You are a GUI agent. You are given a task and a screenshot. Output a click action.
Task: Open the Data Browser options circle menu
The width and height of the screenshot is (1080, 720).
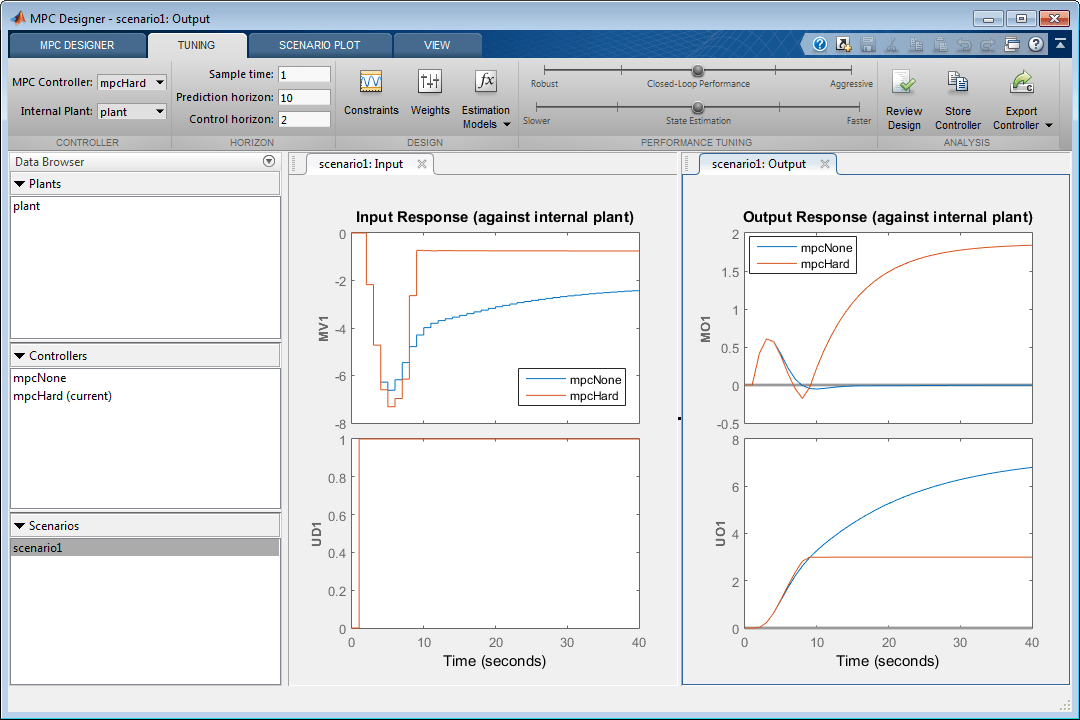[269, 161]
